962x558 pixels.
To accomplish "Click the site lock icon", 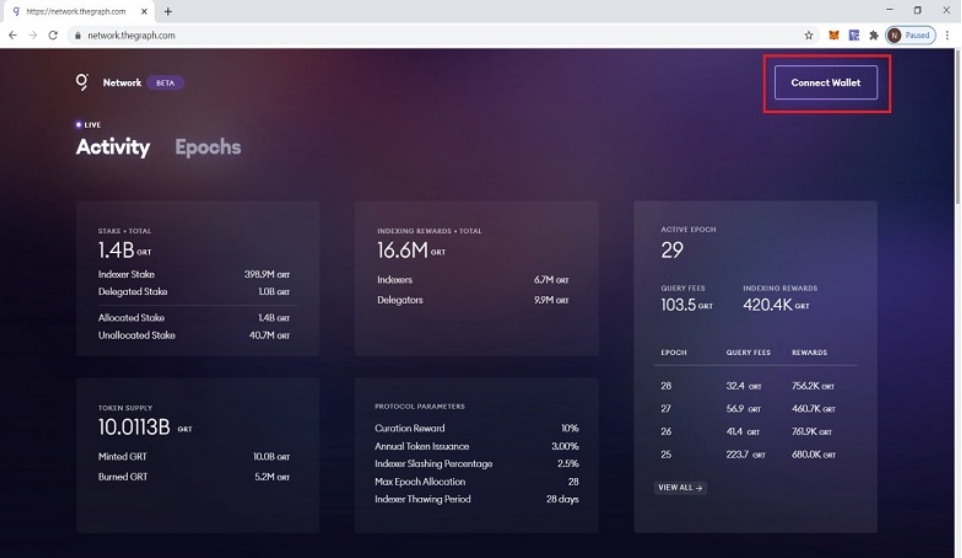I will coord(77,36).
